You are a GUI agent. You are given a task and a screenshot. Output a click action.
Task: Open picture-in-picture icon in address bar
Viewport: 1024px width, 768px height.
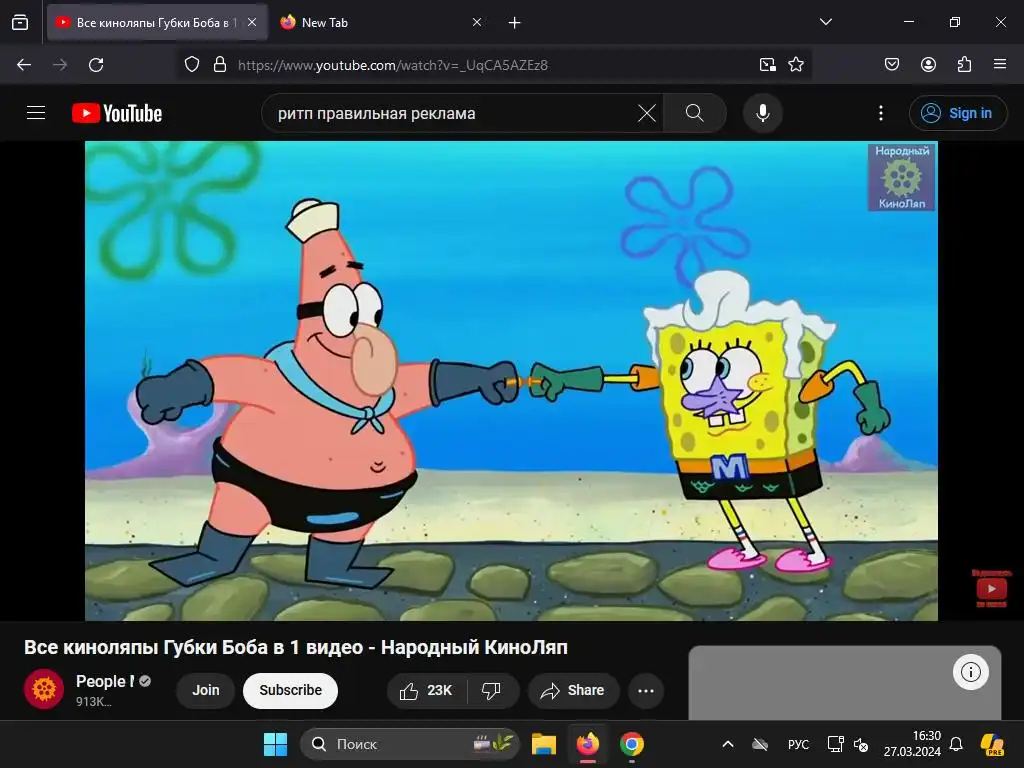[767, 65]
